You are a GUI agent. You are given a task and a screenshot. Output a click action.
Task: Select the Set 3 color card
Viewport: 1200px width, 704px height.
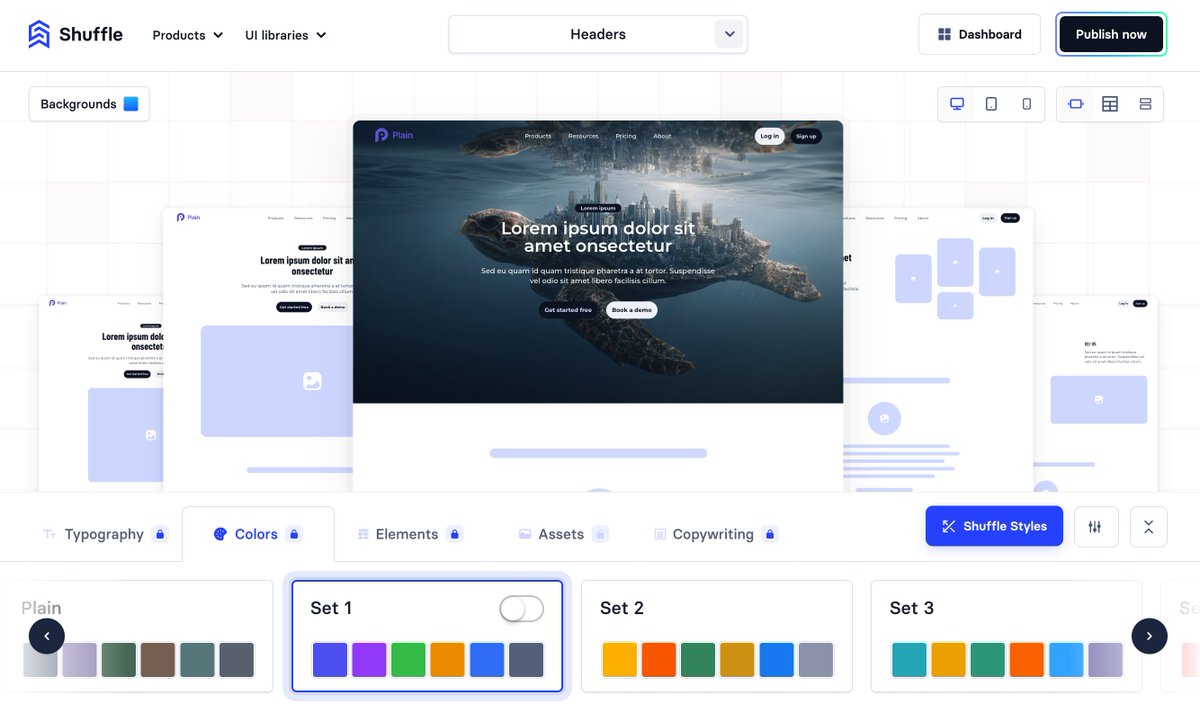pyautogui.click(x=1006, y=636)
